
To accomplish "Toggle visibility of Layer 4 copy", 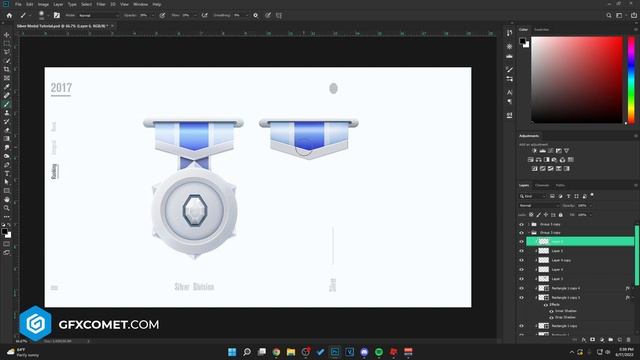I will pyautogui.click(x=521, y=260).
